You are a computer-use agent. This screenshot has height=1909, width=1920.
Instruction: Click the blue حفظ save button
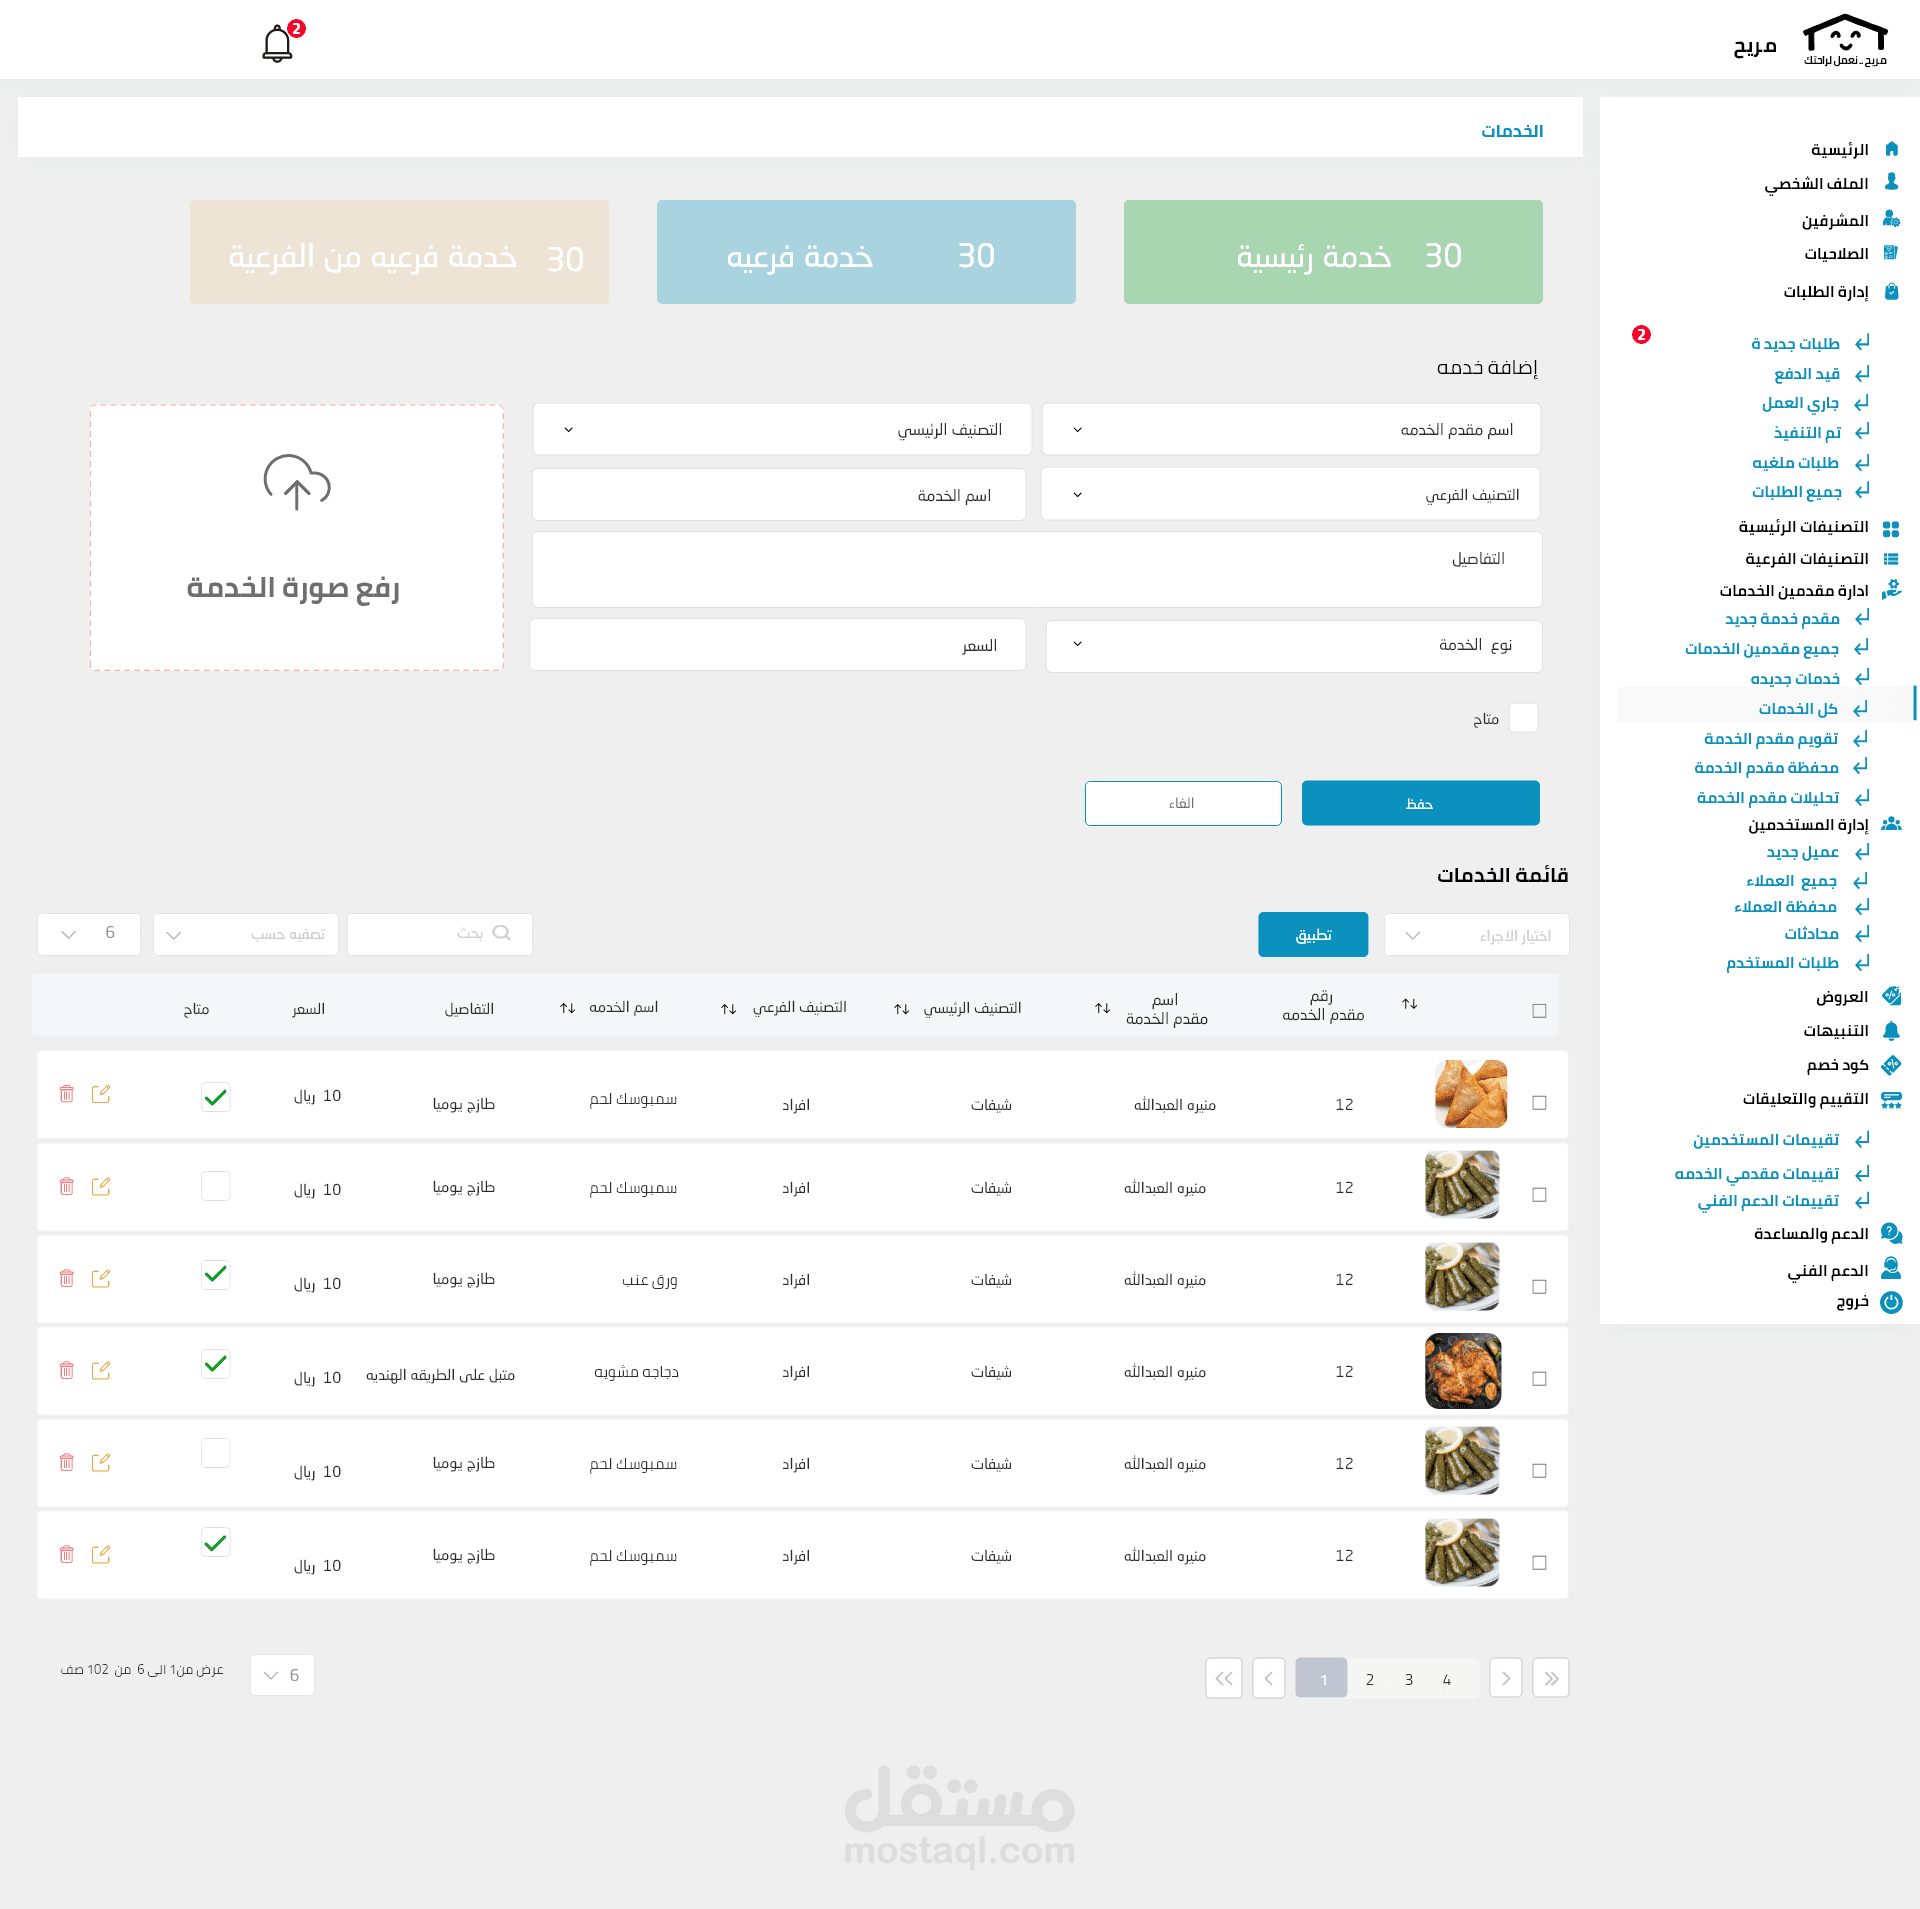(1420, 803)
